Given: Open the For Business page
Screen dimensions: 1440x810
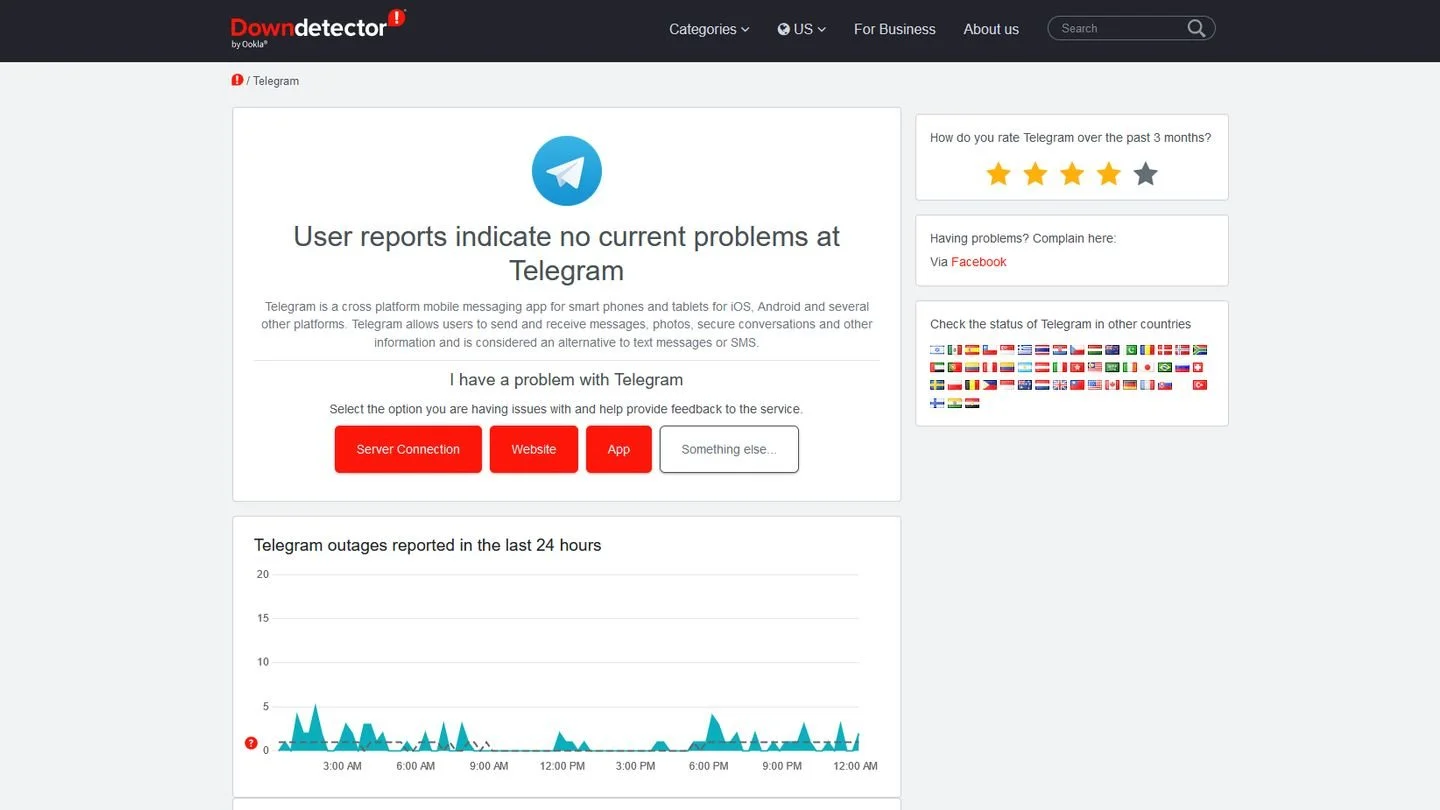Looking at the screenshot, I should 895,29.
